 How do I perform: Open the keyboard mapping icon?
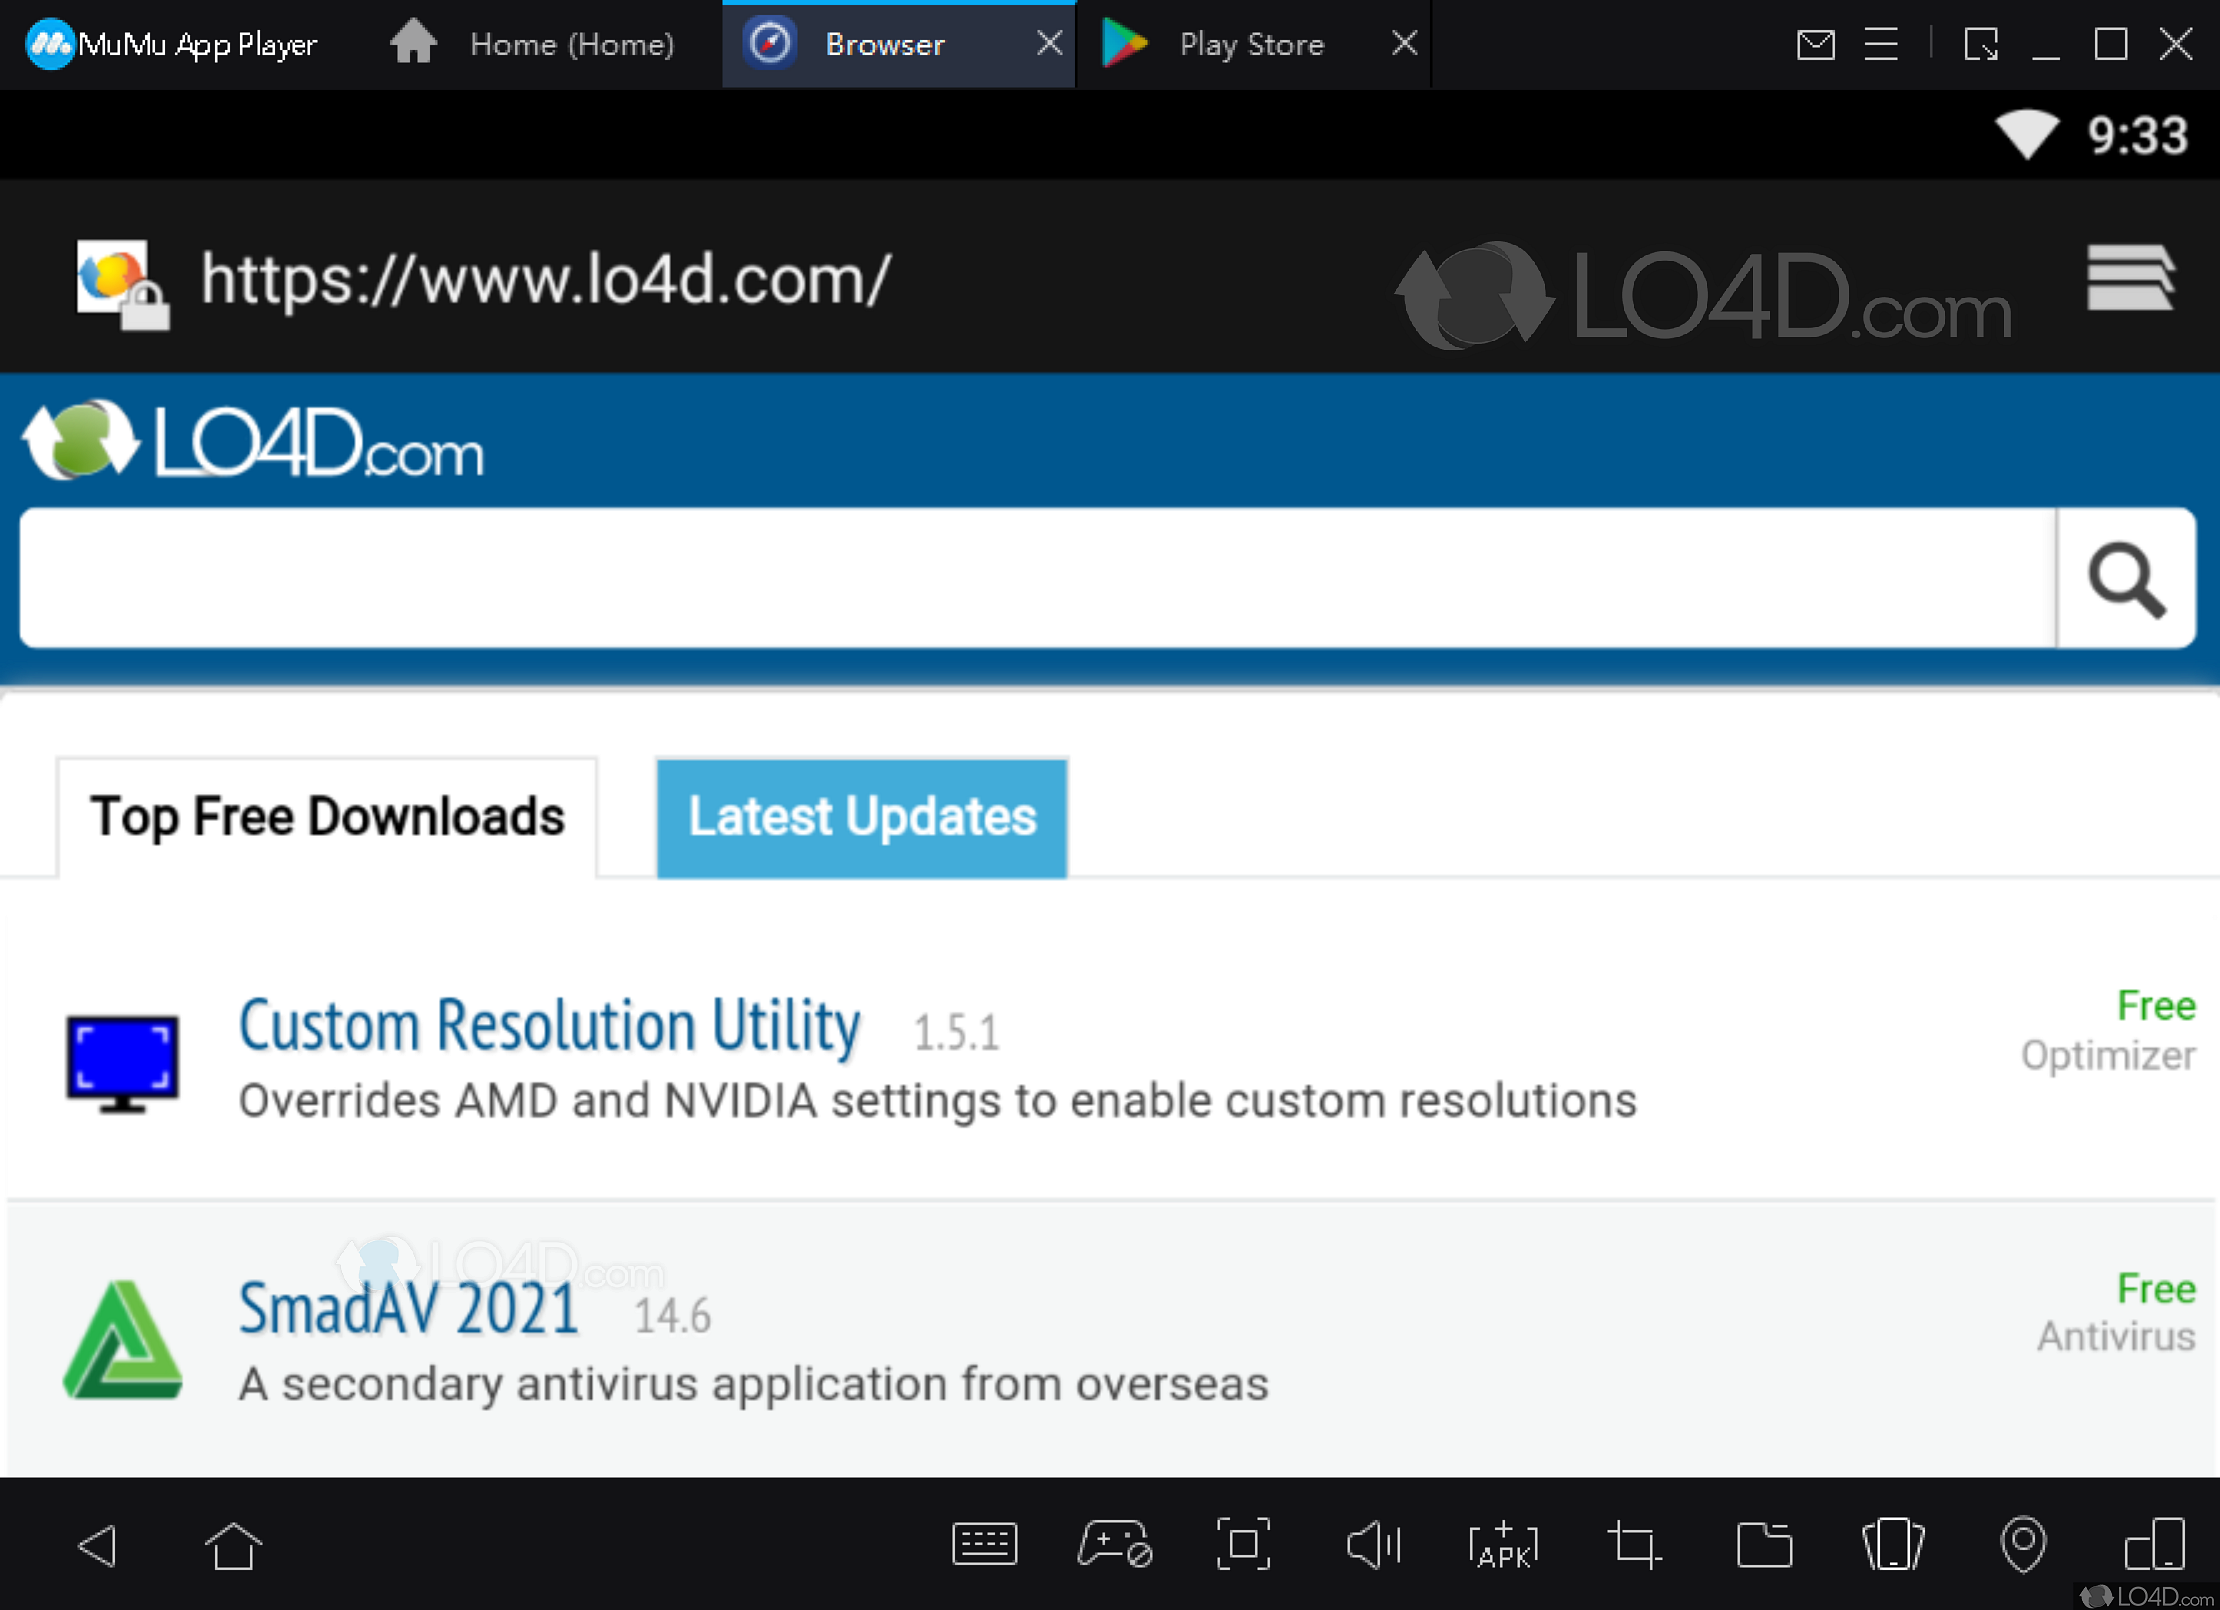984,1545
